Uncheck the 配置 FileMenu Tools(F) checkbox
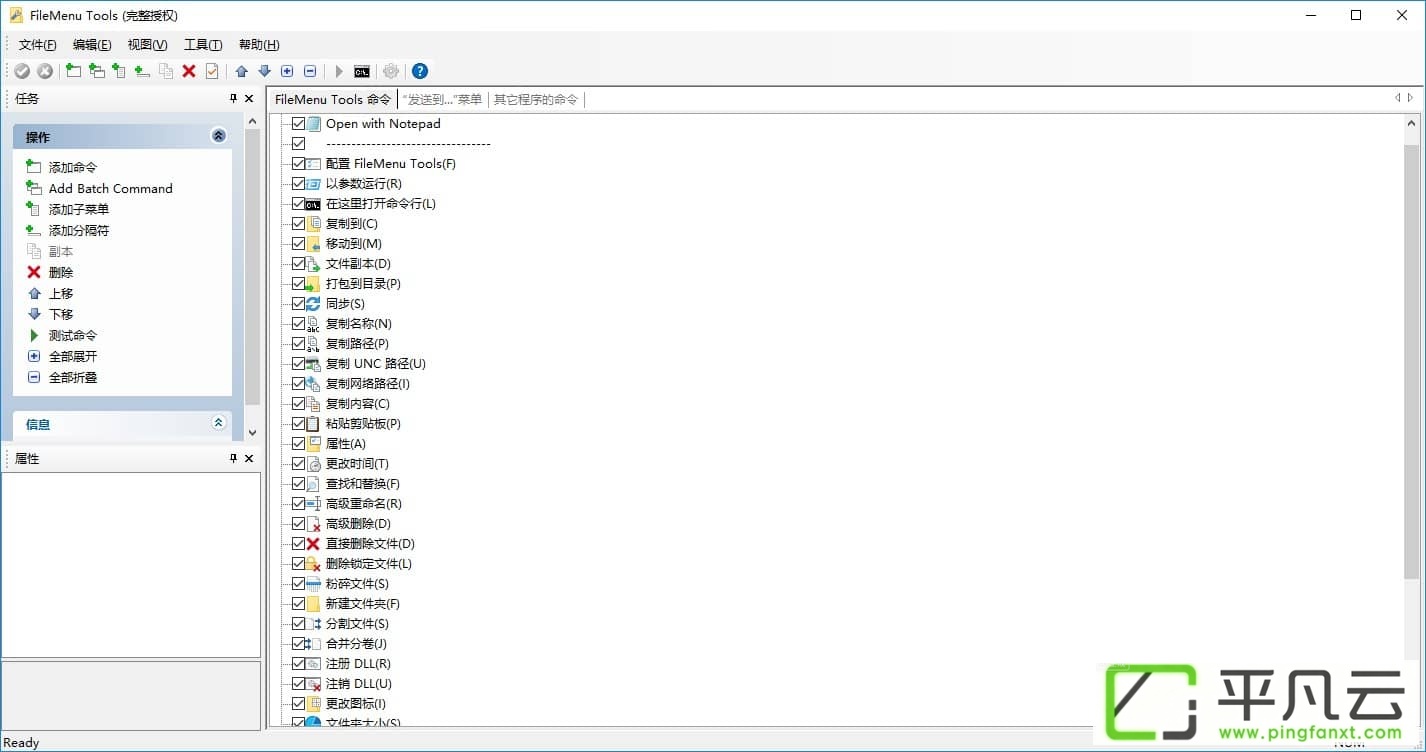The height and width of the screenshot is (752, 1426). pyautogui.click(x=298, y=163)
